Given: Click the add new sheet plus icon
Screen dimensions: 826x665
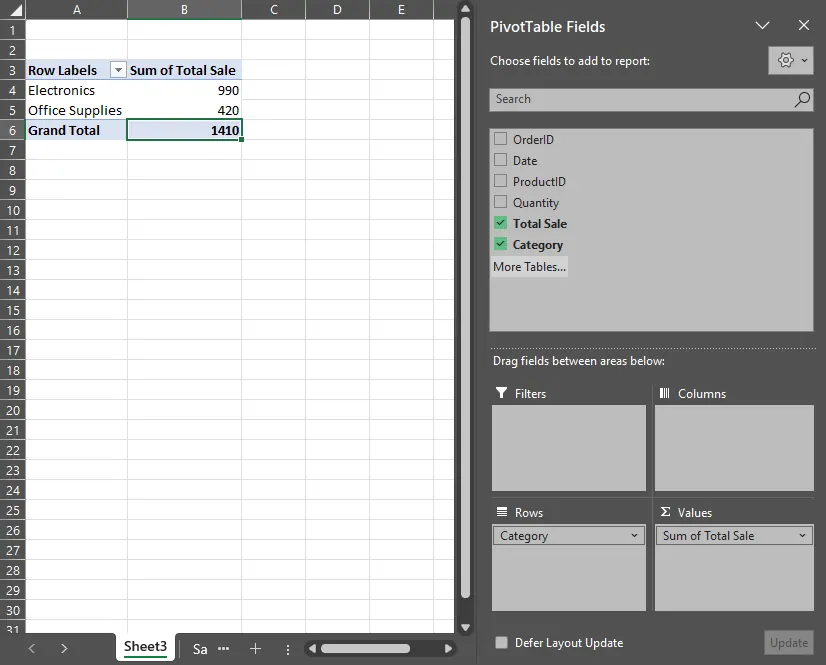Looking at the screenshot, I should coord(255,649).
